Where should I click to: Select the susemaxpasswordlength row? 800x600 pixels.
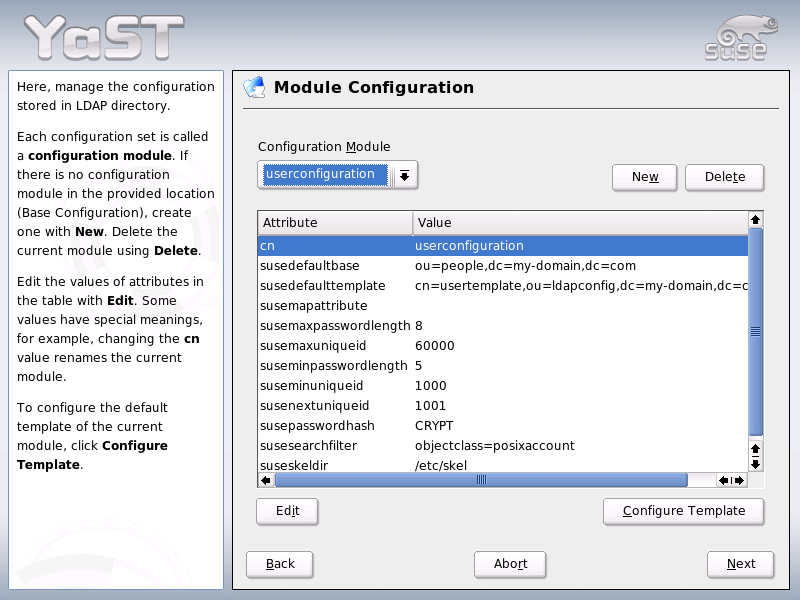[503, 326]
